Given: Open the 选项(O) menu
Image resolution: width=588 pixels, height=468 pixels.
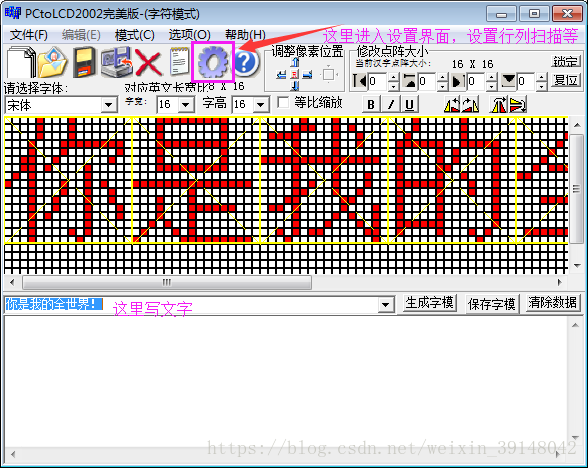Looking at the screenshot, I should click(189, 35).
